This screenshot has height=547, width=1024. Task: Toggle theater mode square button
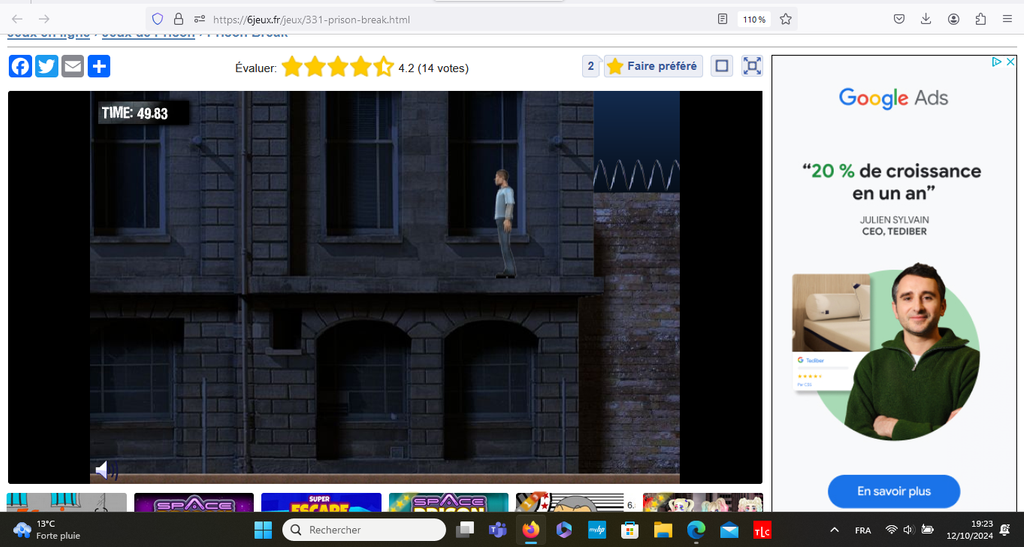(x=721, y=66)
